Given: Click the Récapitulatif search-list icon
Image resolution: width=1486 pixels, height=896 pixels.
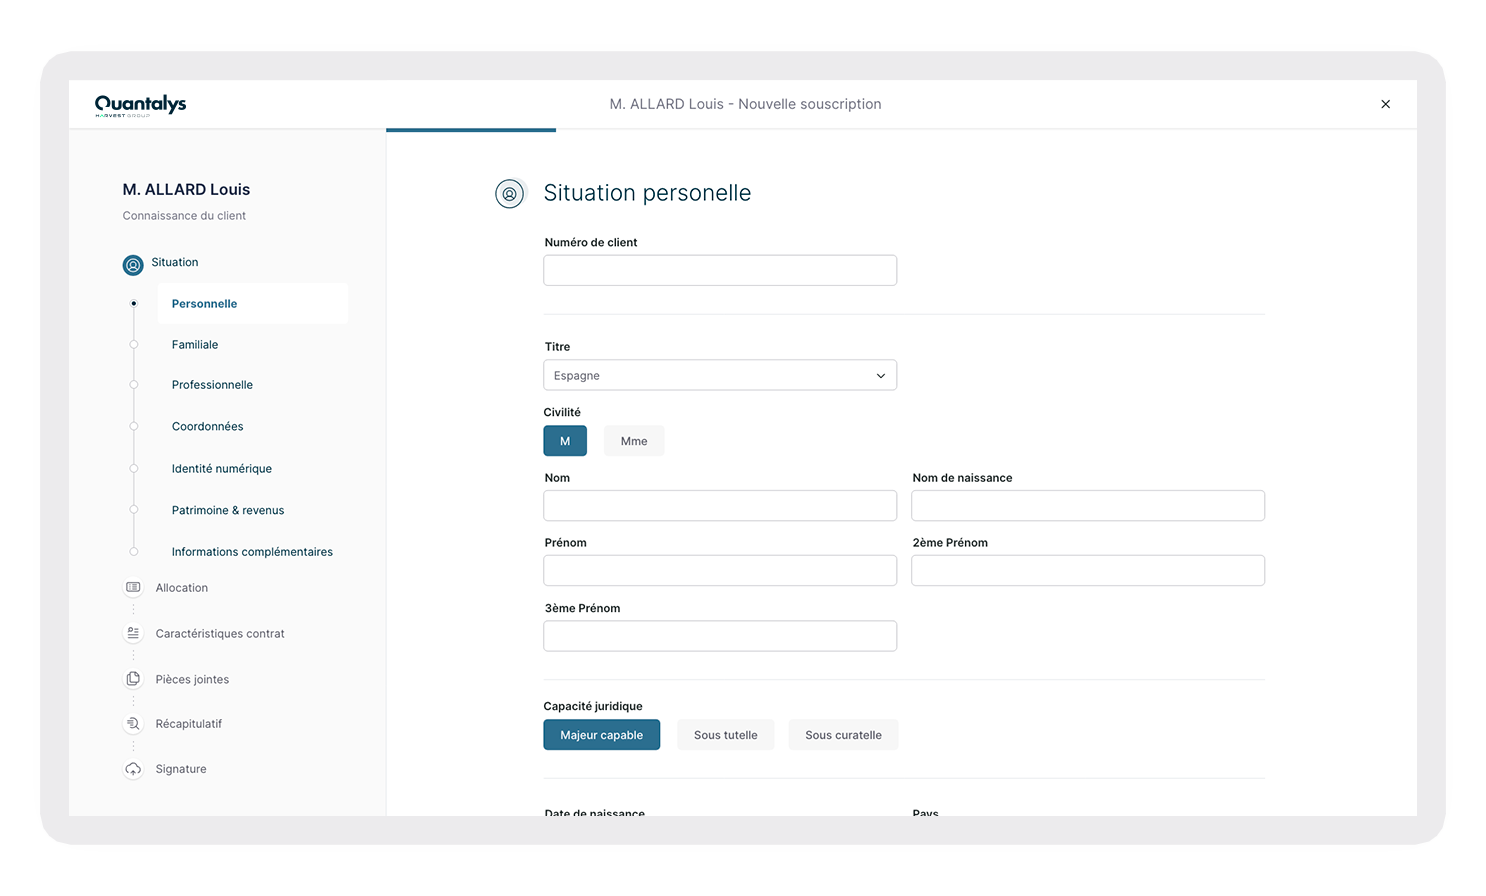Looking at the screenshot, I should (133, 723).
